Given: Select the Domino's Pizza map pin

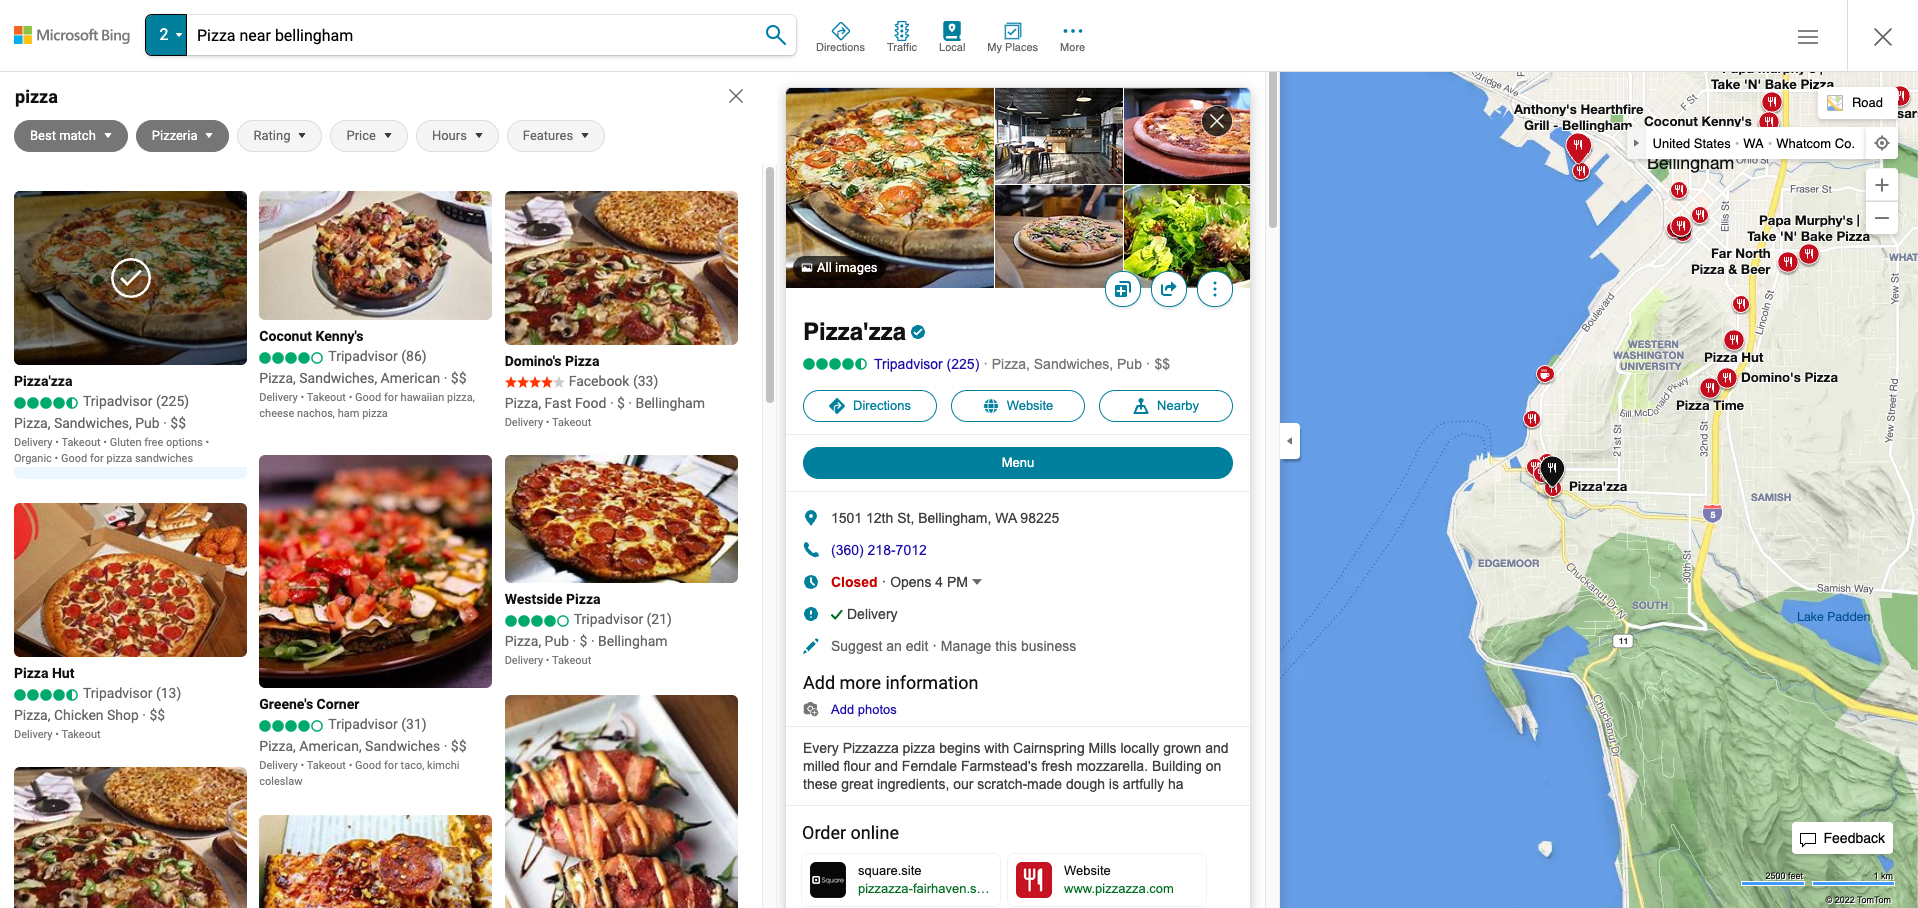Looking at the screenshot, I should pos(1727,378).
